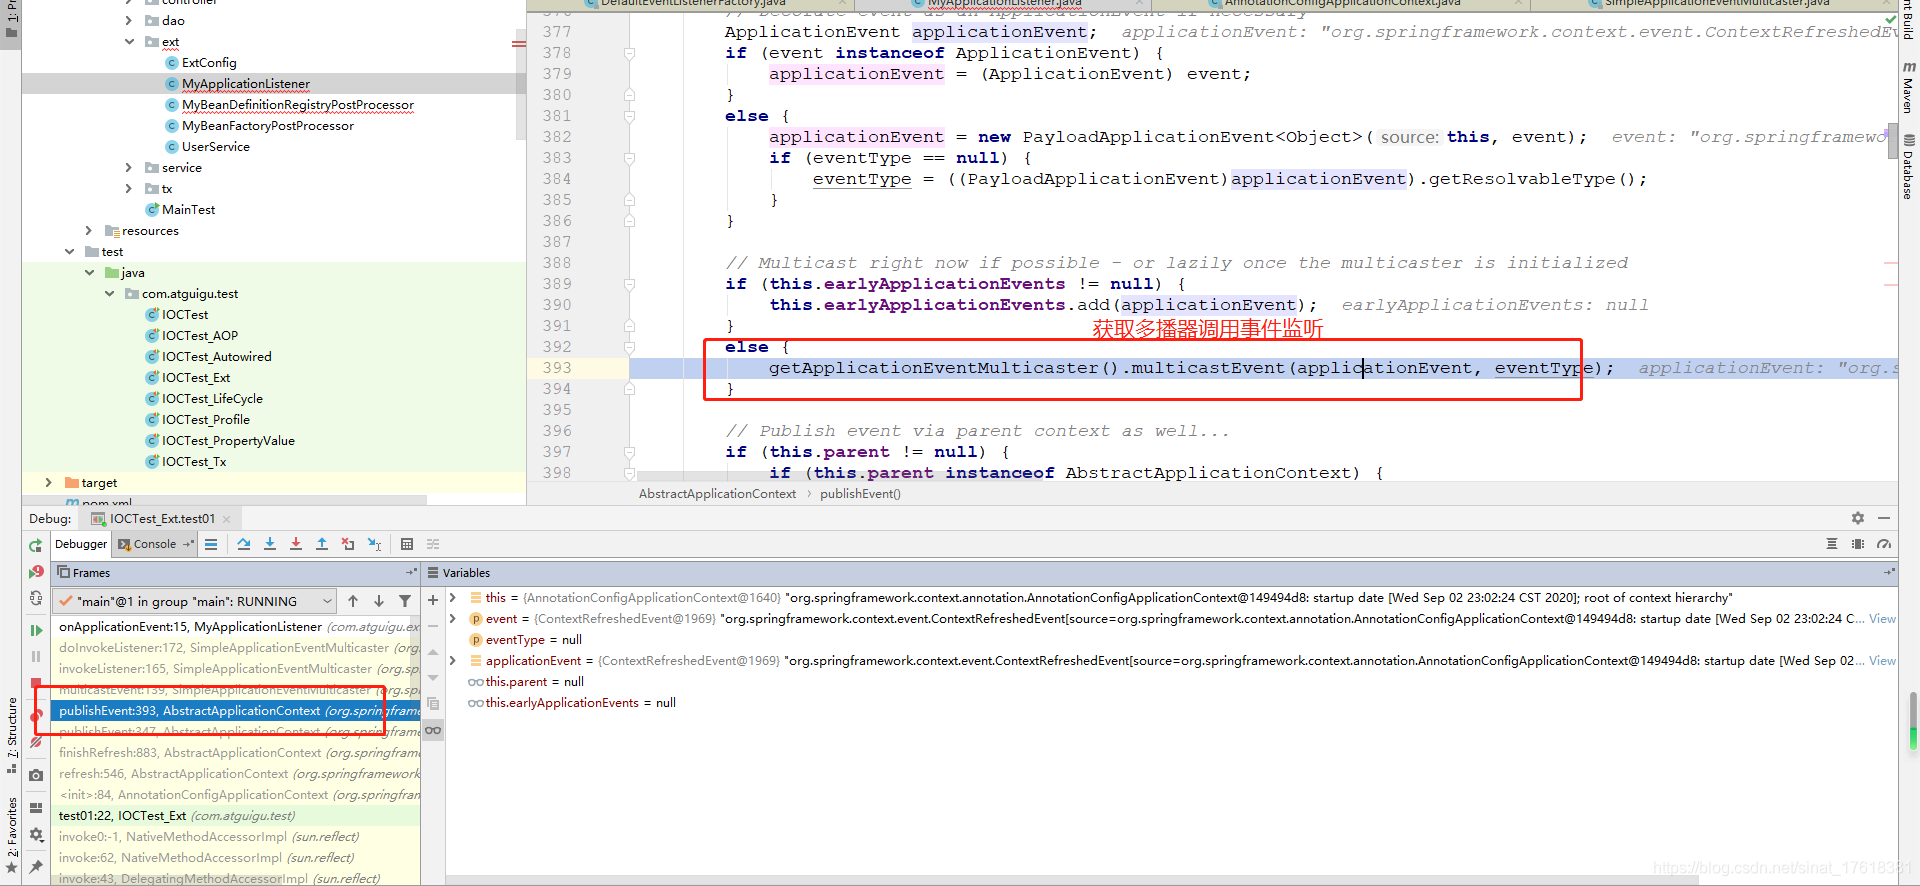
Task: Expand the 'this' variable node
Action: (x=453, y=597)
